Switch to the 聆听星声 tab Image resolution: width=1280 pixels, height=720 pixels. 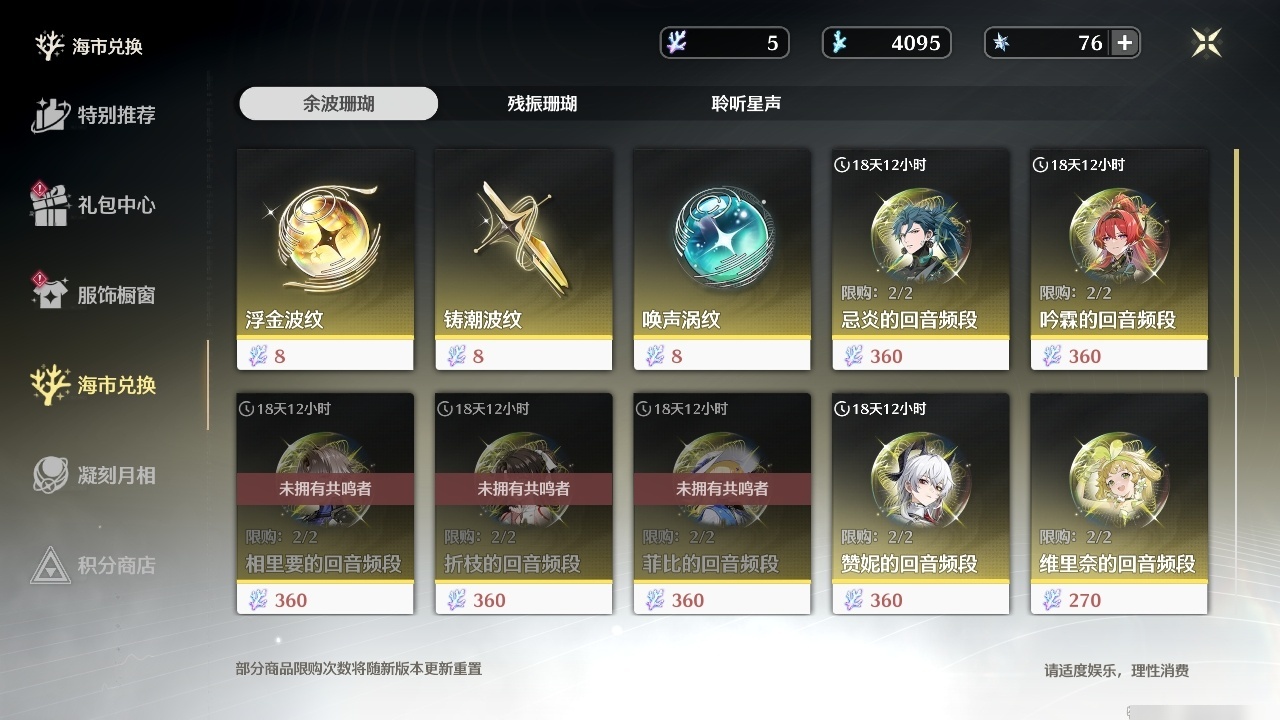tap(746, 104)
